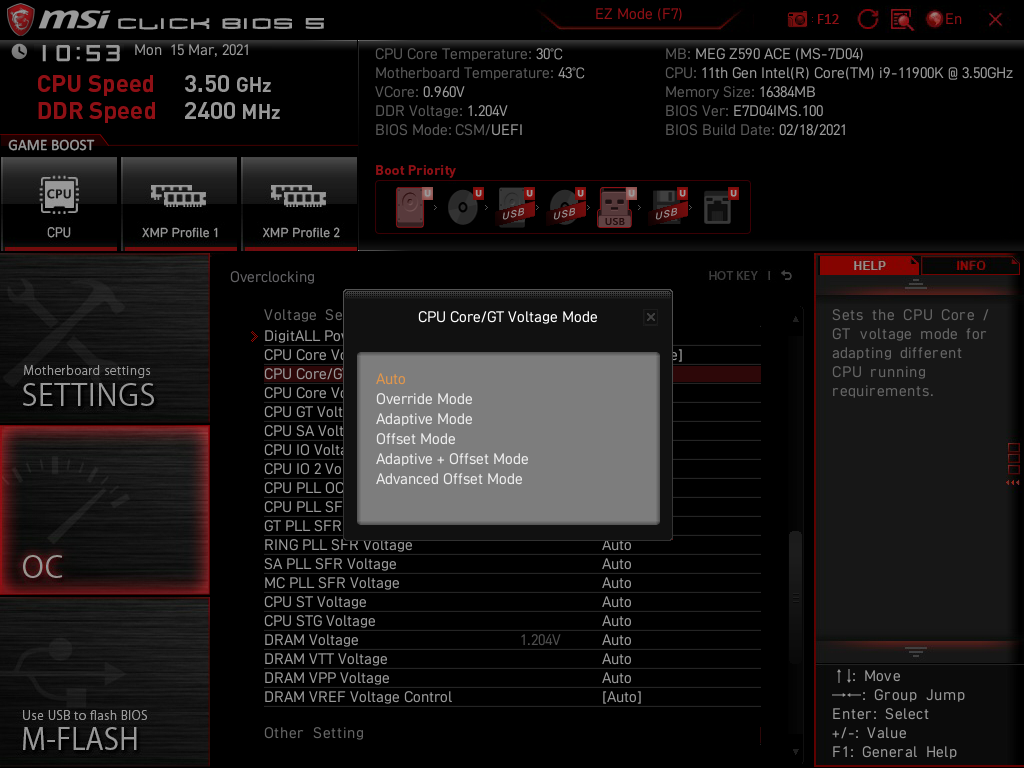Choose Offset Mode option
The height and width of the screenshot is (768, 1024).
(415, 439)
